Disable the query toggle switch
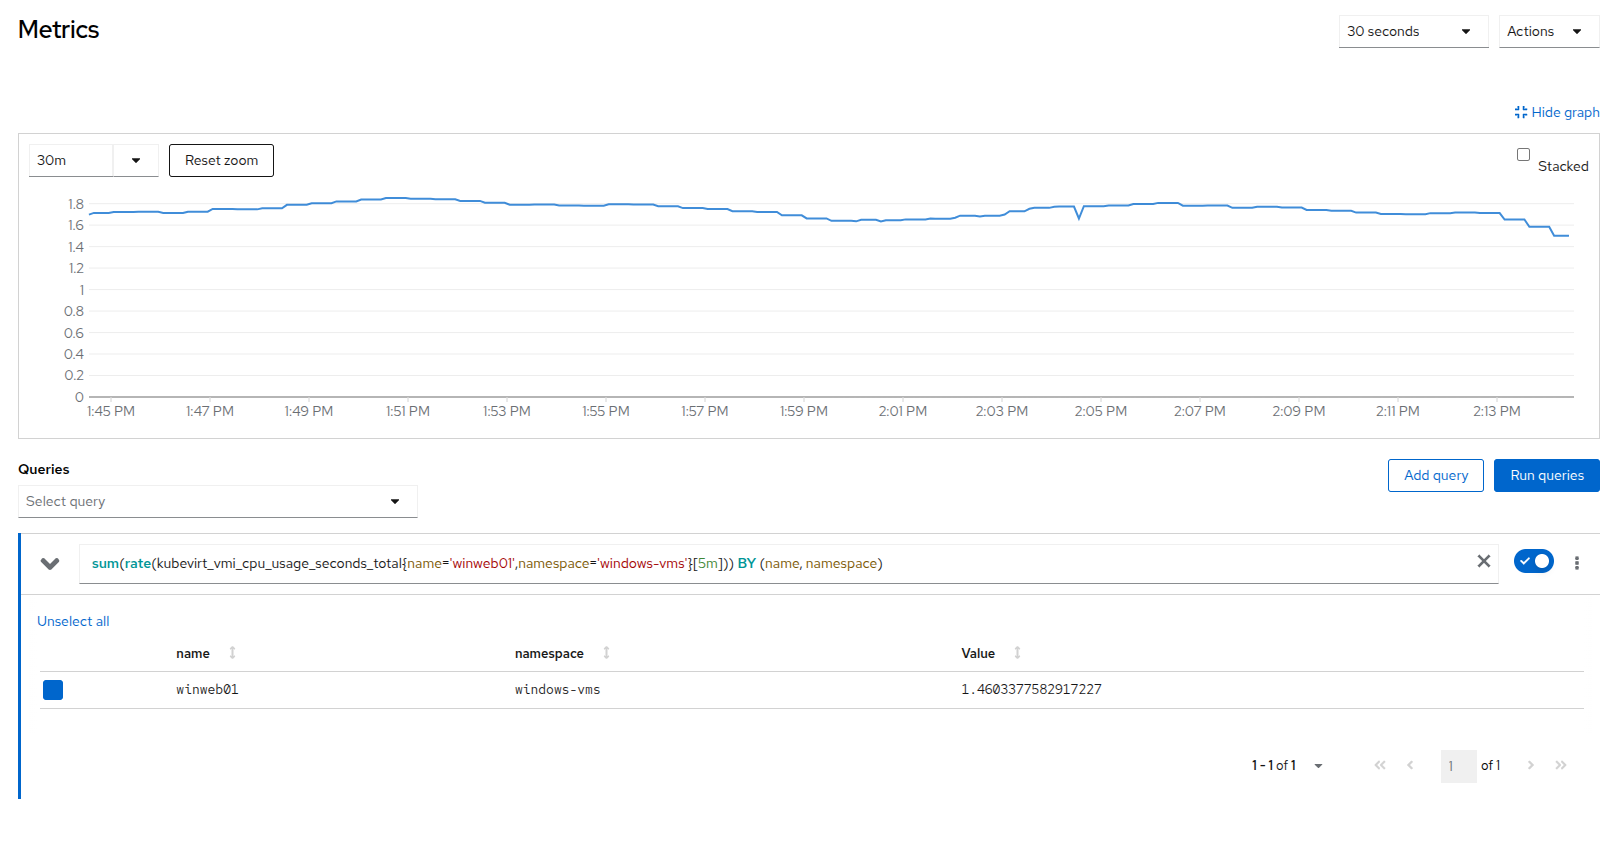The height and width of the screenshot is (864, 1616). tap(1533, 562)
